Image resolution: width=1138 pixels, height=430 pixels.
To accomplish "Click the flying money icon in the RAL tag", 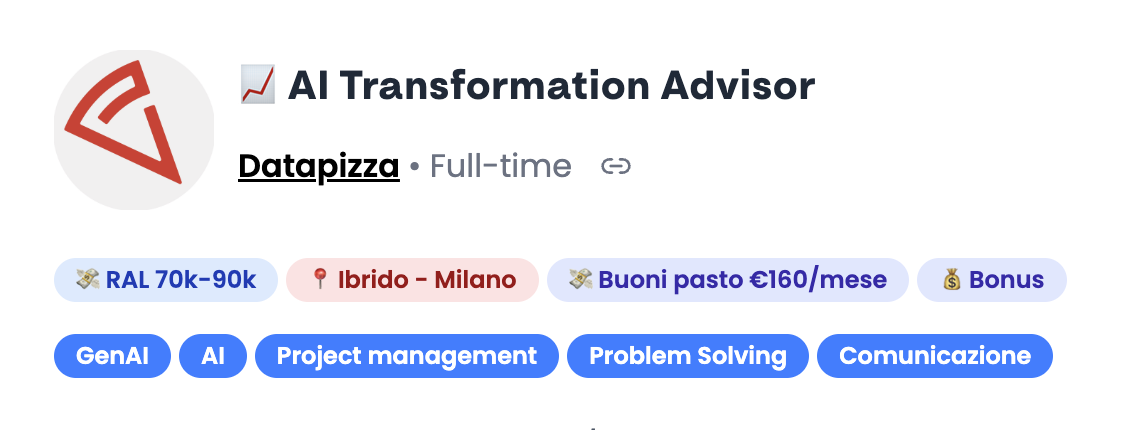I will point(88,280).
